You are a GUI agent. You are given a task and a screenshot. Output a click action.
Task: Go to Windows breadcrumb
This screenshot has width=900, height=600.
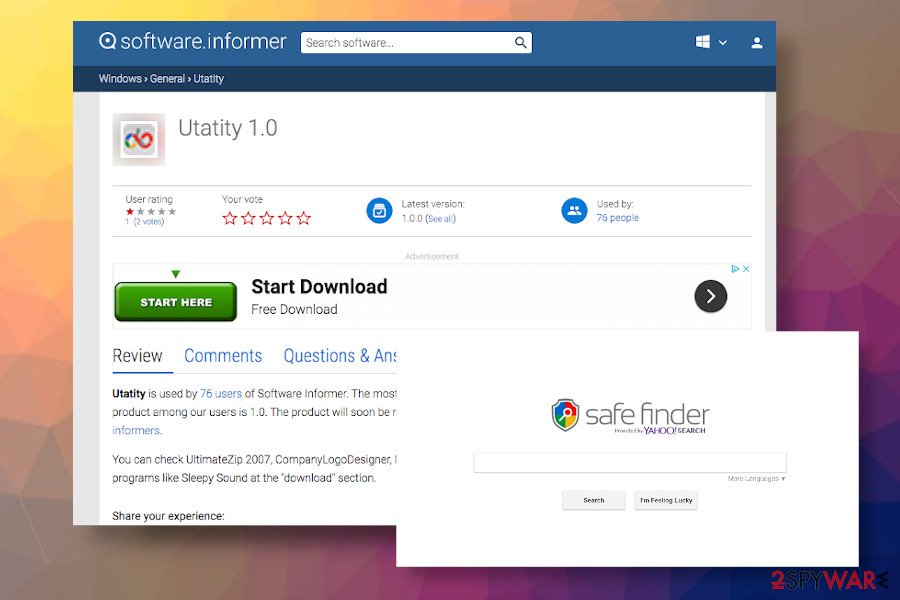point(120,79)
